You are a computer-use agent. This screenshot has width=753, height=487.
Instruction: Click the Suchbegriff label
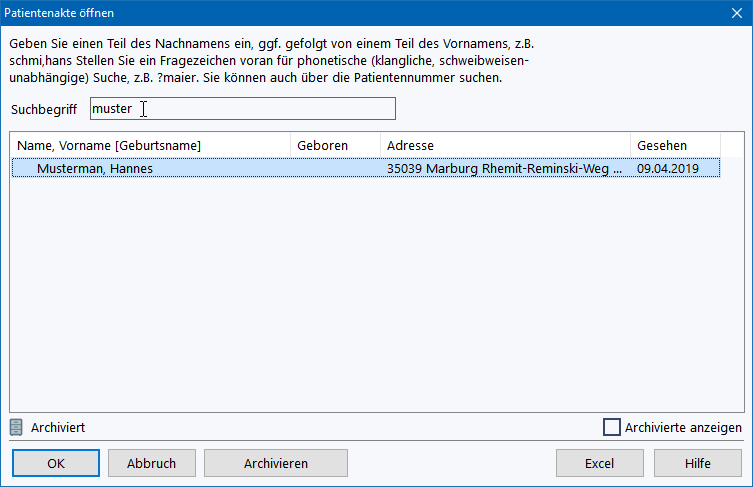[45, 109]
